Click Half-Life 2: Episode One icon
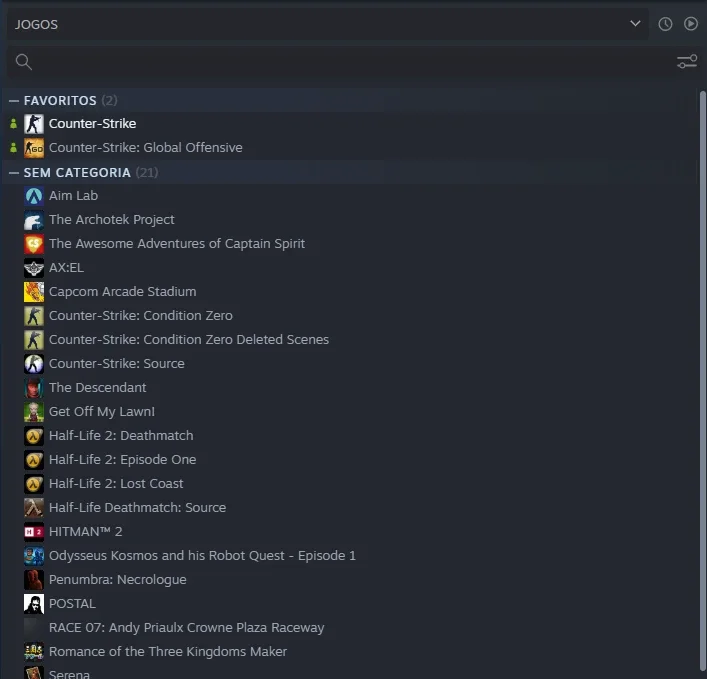 coord(34,460)
